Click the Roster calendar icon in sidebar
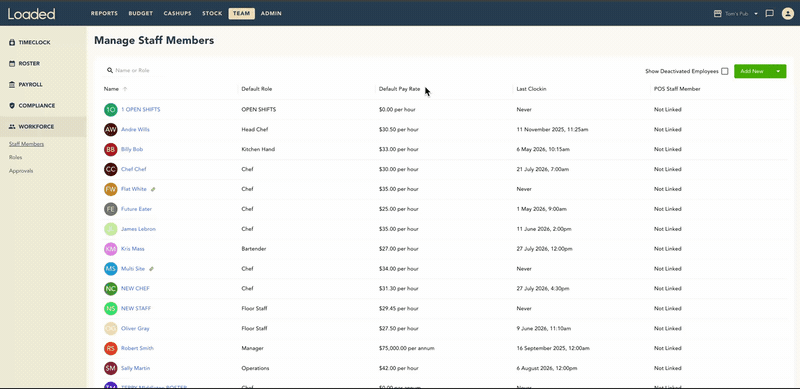The image size is (800, 389). pos(12,64)
